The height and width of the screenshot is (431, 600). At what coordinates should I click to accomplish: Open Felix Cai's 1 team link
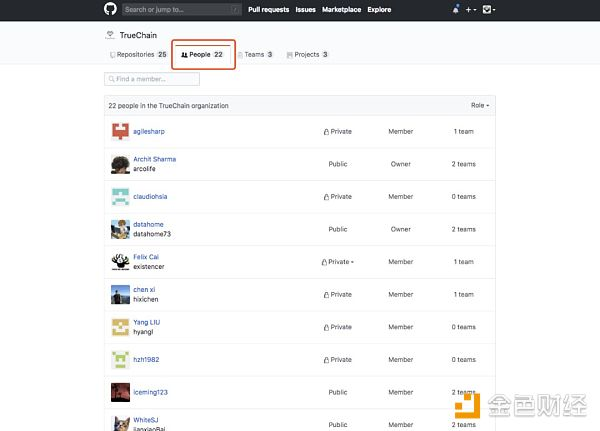(464, 262)
